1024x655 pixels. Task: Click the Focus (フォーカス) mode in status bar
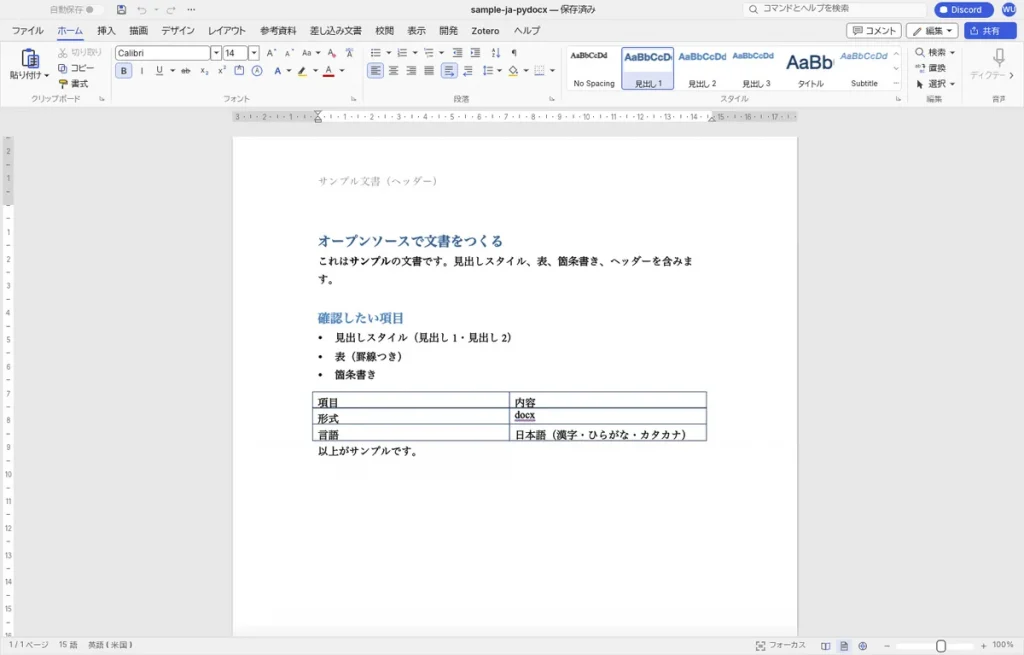780,645
